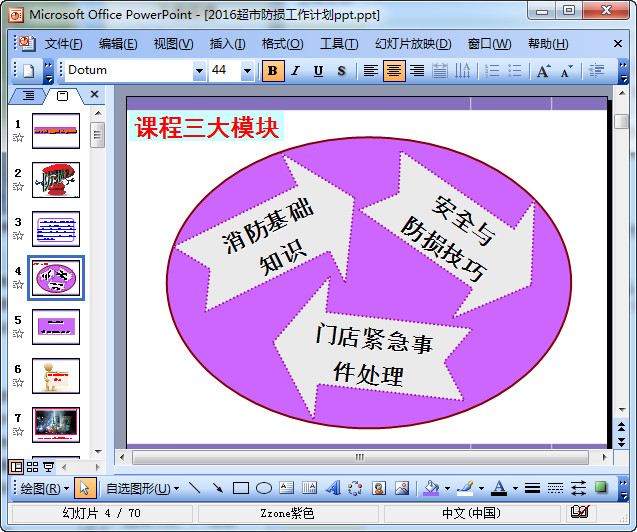The image size is (637, 532).
Task: Increase font size
Action: [544, 71]
